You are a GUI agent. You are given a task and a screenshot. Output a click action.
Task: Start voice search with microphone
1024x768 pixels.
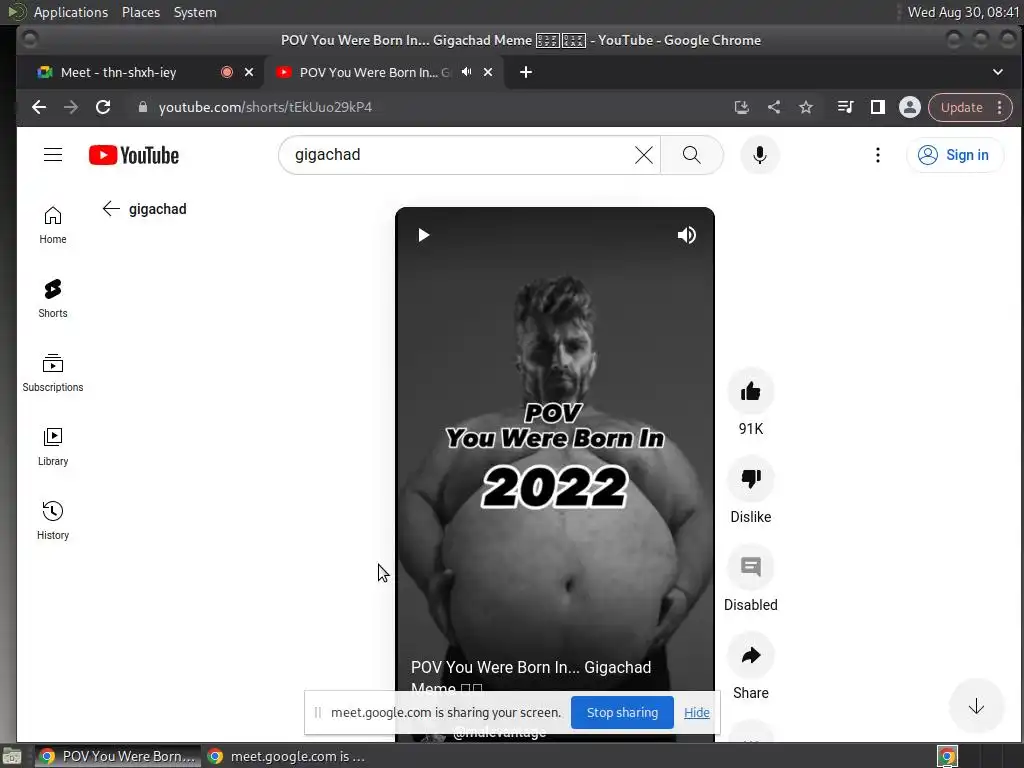pos(760,155)
